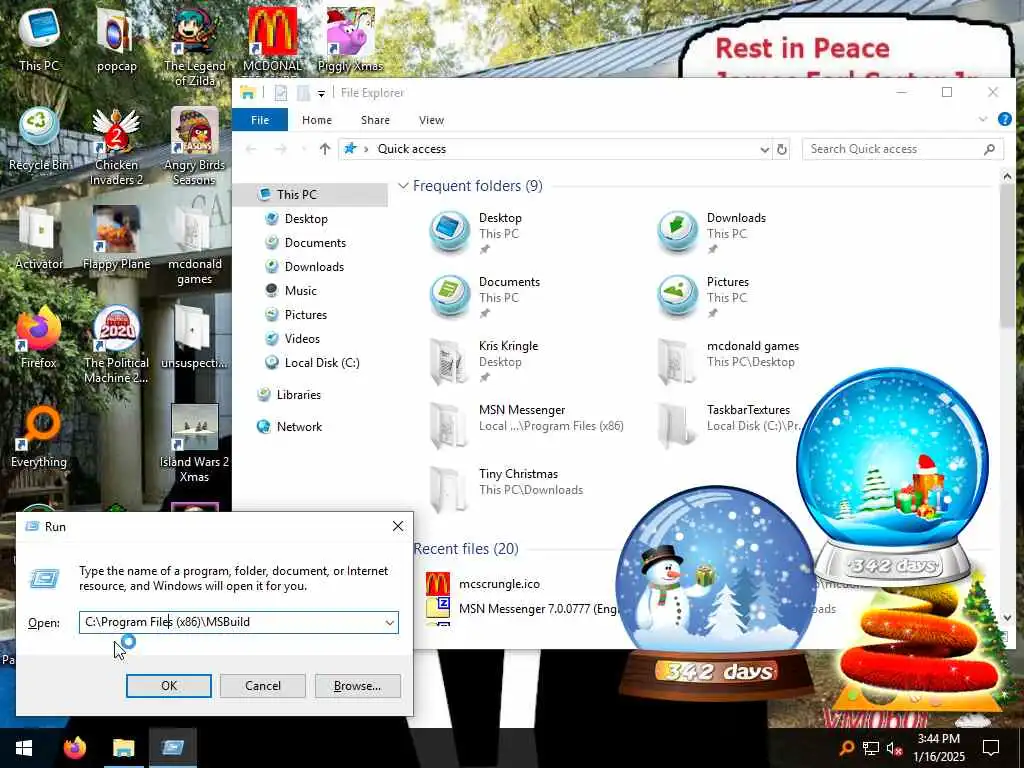Click the File Explorer help icon
1024x768 pixels.
(x=1004, y=120)
